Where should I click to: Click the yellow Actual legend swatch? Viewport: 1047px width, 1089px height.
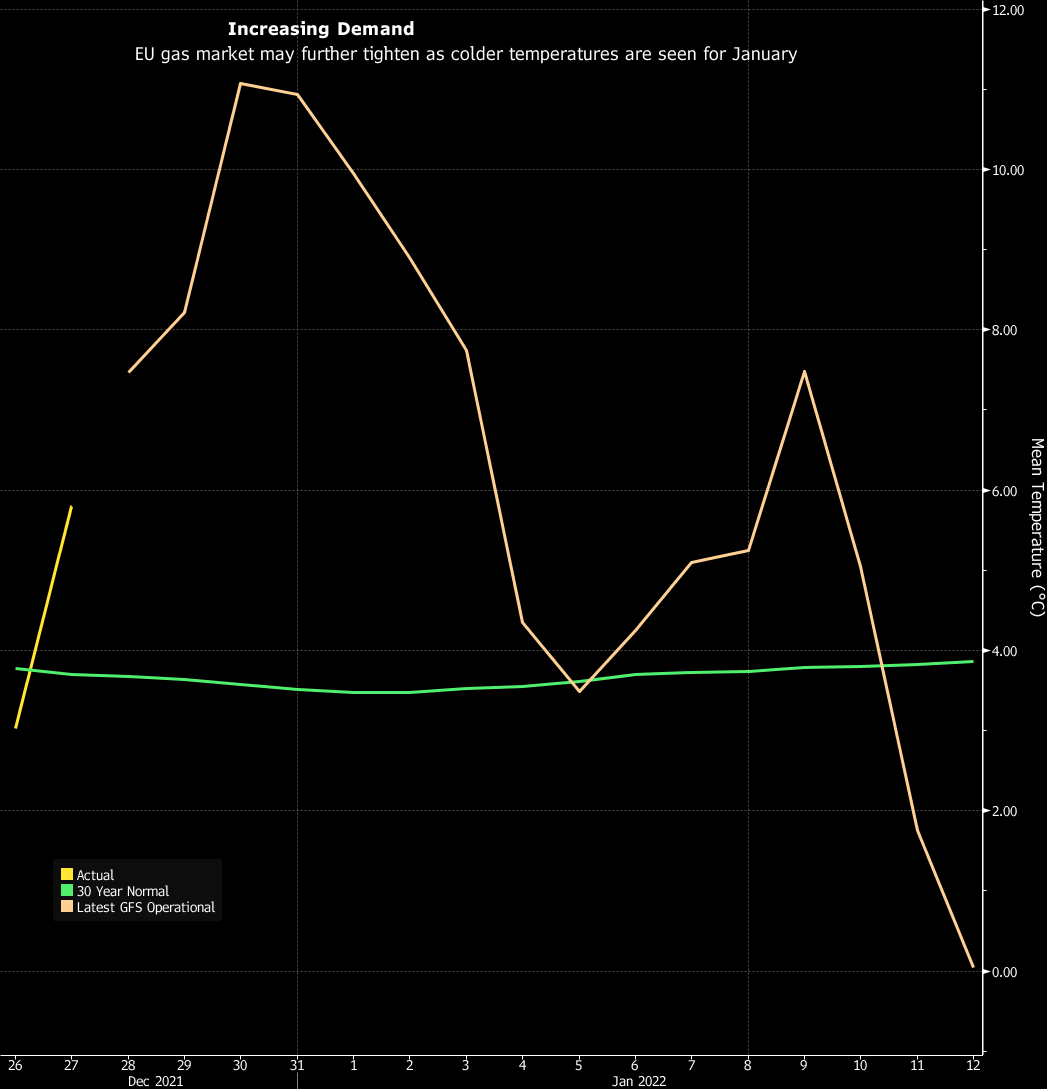click(x=67, y=875)
